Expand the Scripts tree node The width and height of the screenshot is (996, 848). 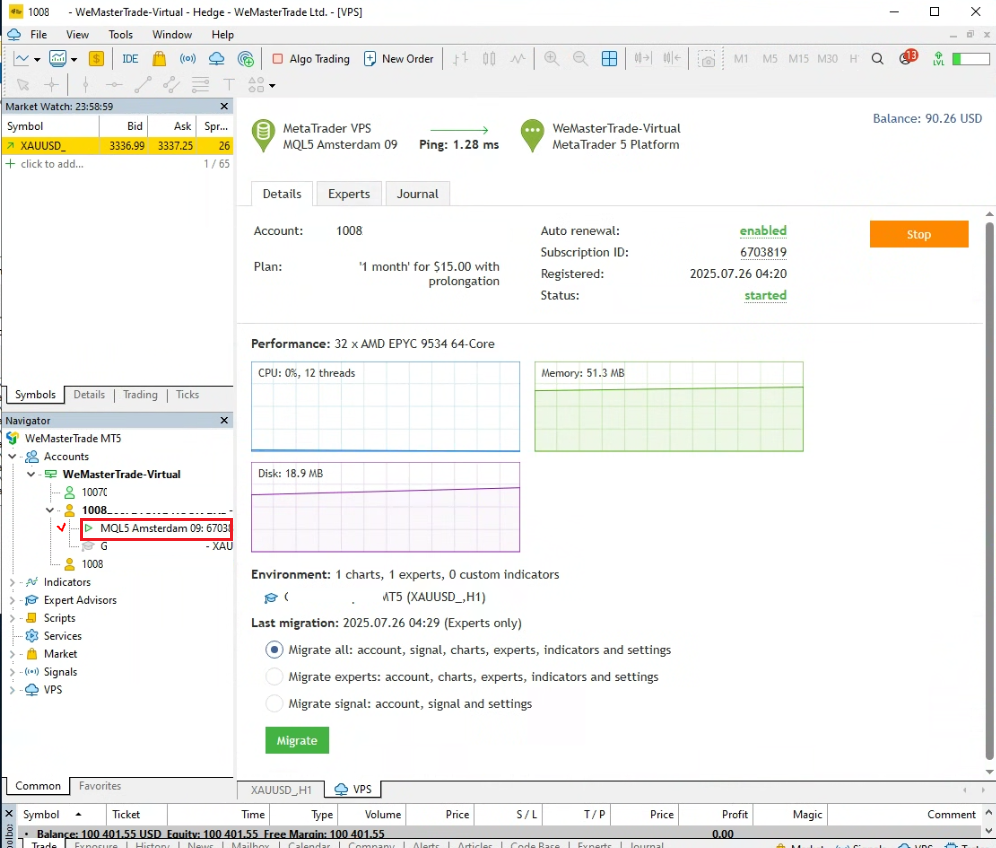(x=12, y=618)
